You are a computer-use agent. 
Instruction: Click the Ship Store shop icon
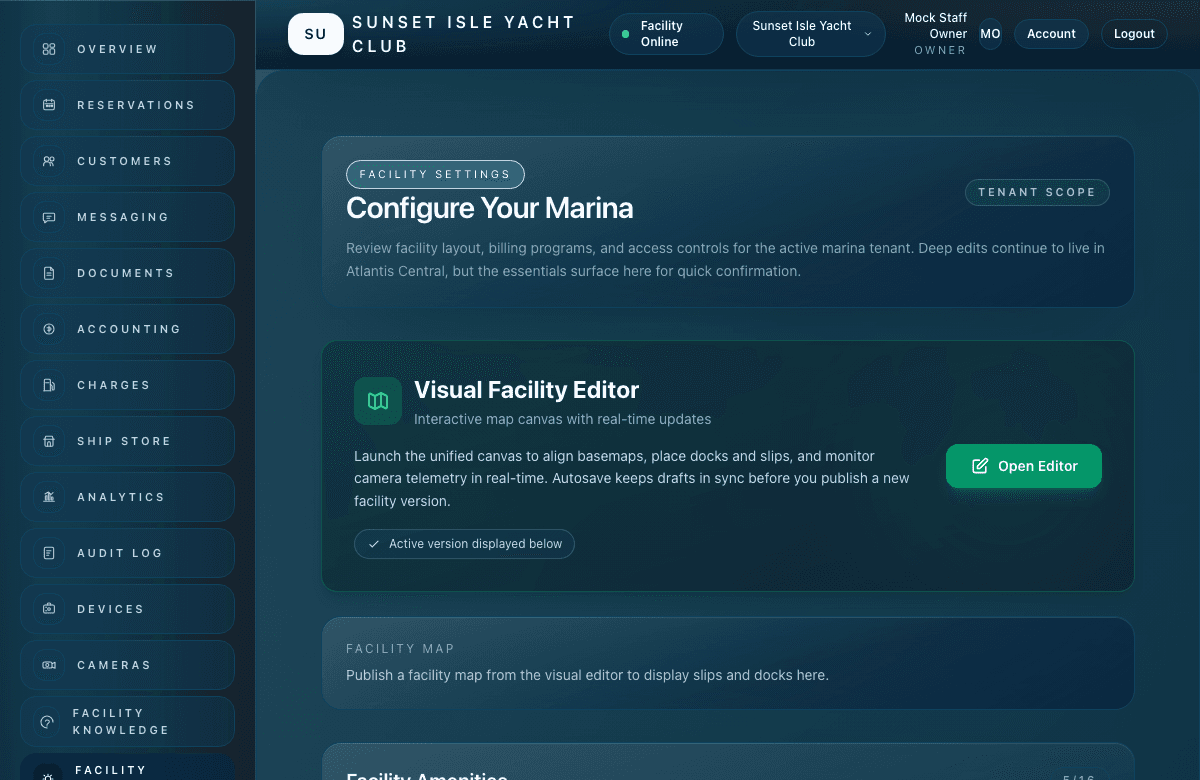(49, 441)
